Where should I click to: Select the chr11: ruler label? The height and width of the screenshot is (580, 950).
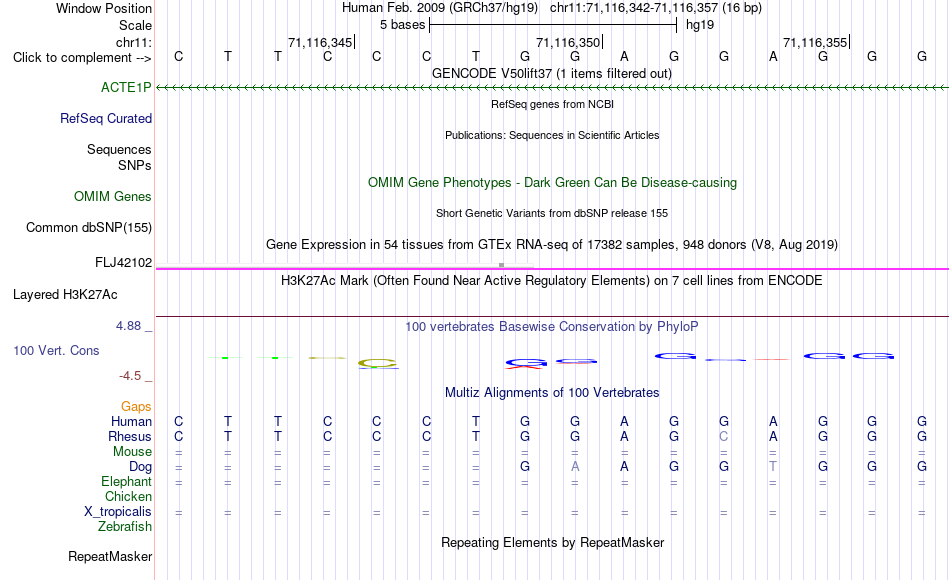(134, 42)
